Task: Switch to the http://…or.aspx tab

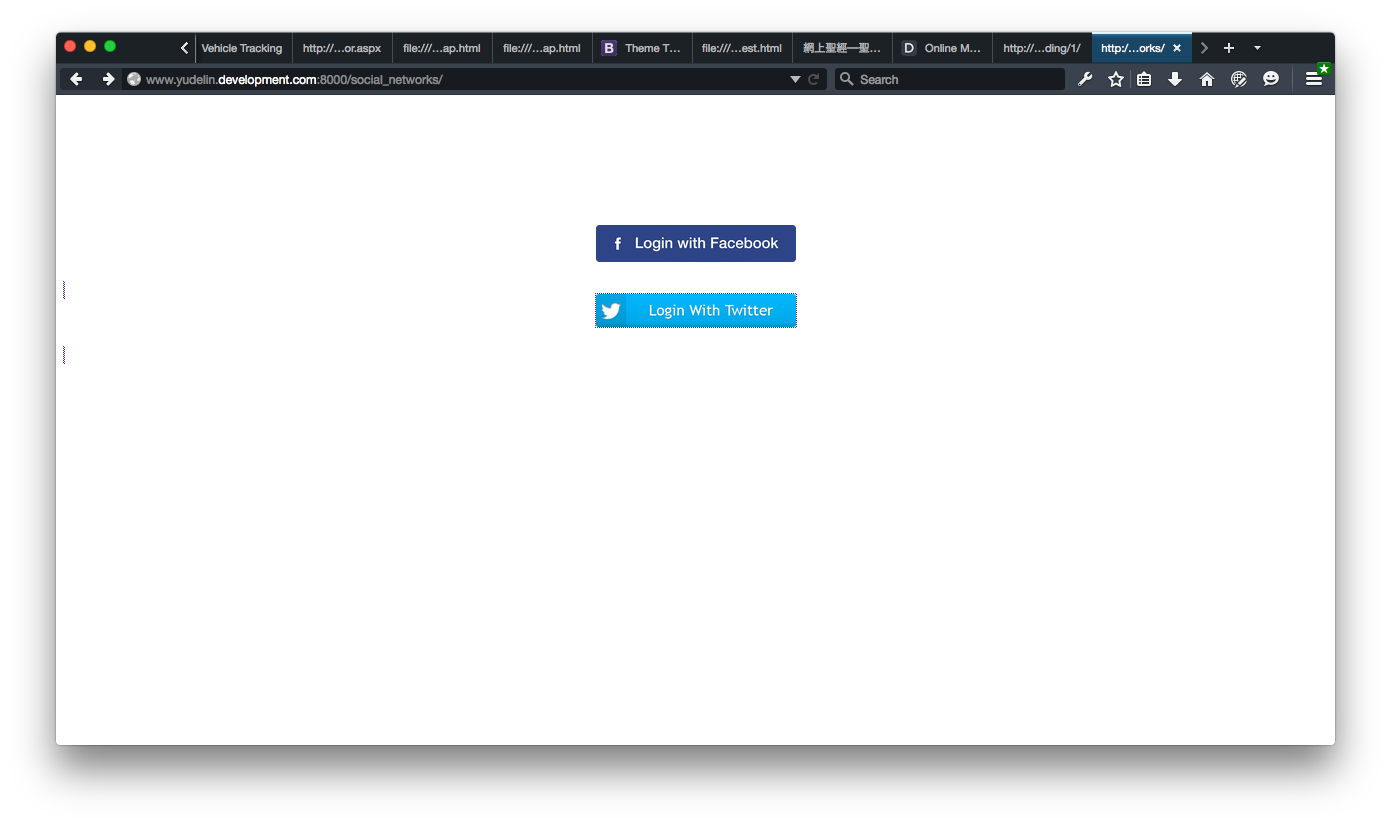Action: tap(342, 48)
